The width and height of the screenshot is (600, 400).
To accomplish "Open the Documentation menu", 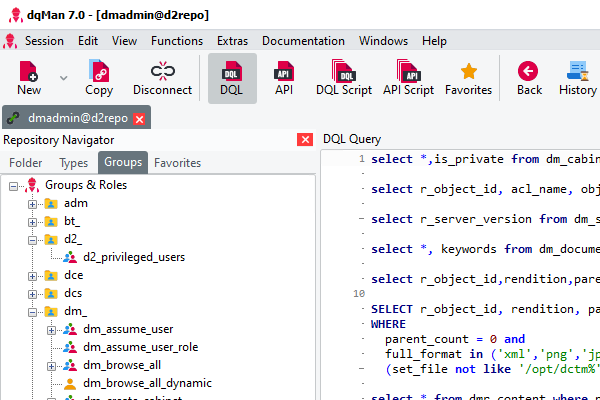I will (303, 41).
